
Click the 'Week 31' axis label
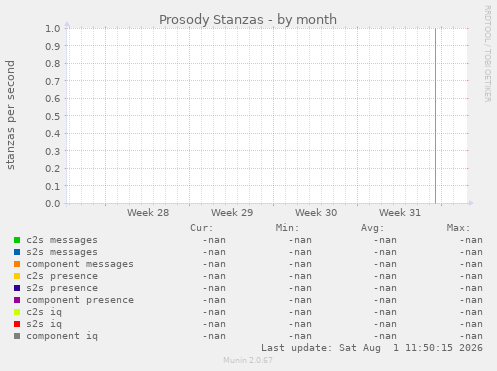coord(400,213)
